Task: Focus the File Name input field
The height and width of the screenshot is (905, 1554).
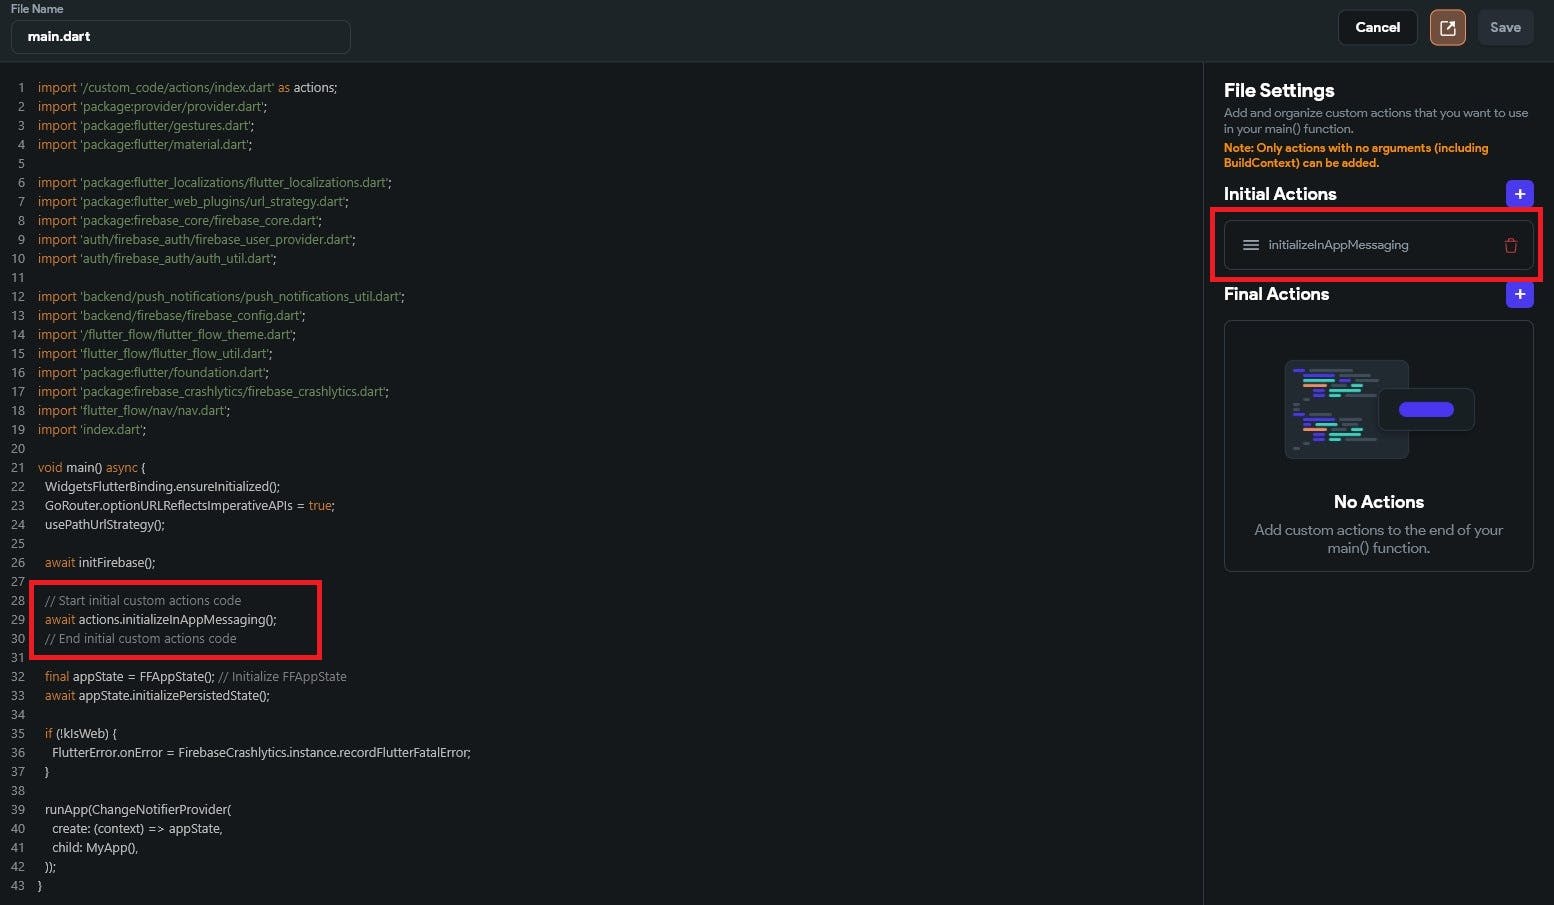Action: 180,37
